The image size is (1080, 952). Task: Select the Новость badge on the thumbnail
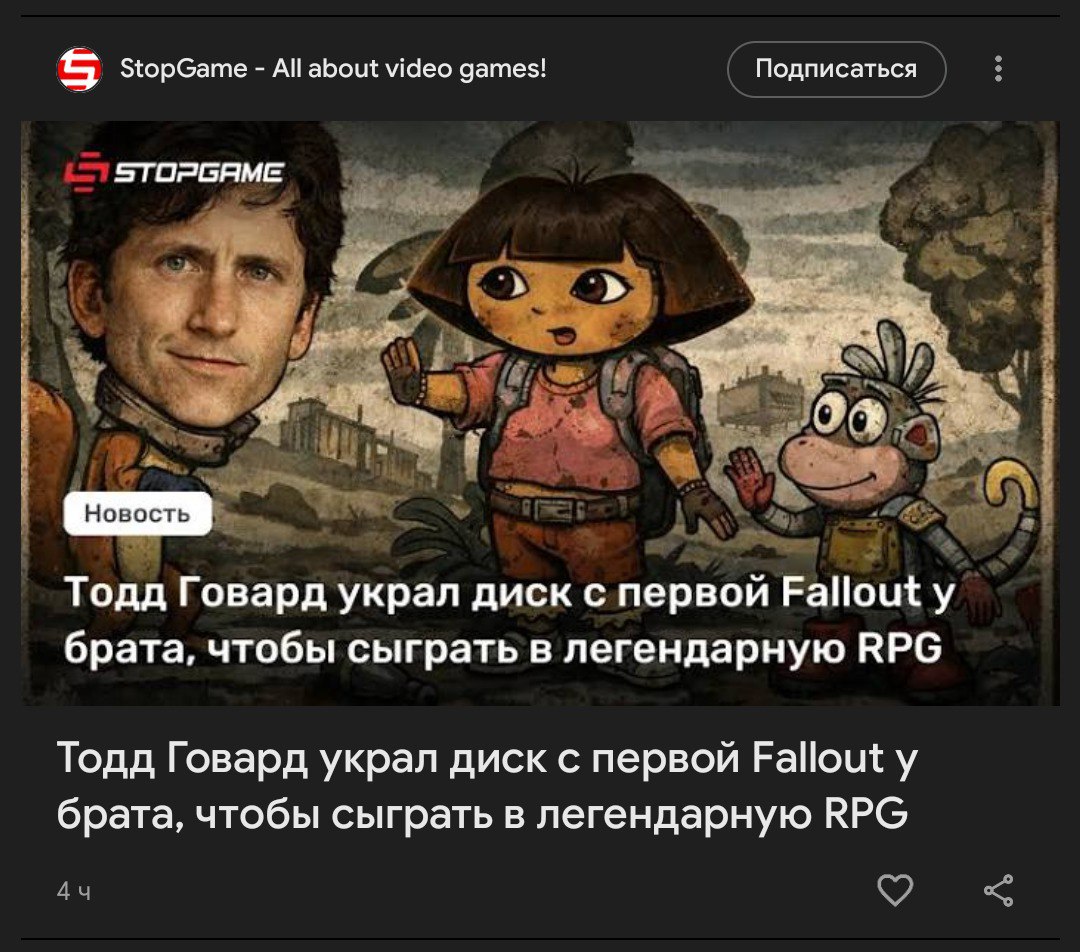(137, 513)
